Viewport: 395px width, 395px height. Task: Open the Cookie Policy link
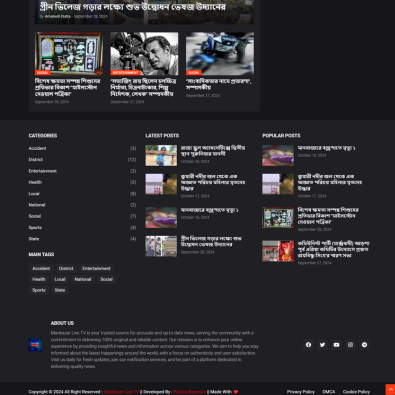tap(356, 392)
